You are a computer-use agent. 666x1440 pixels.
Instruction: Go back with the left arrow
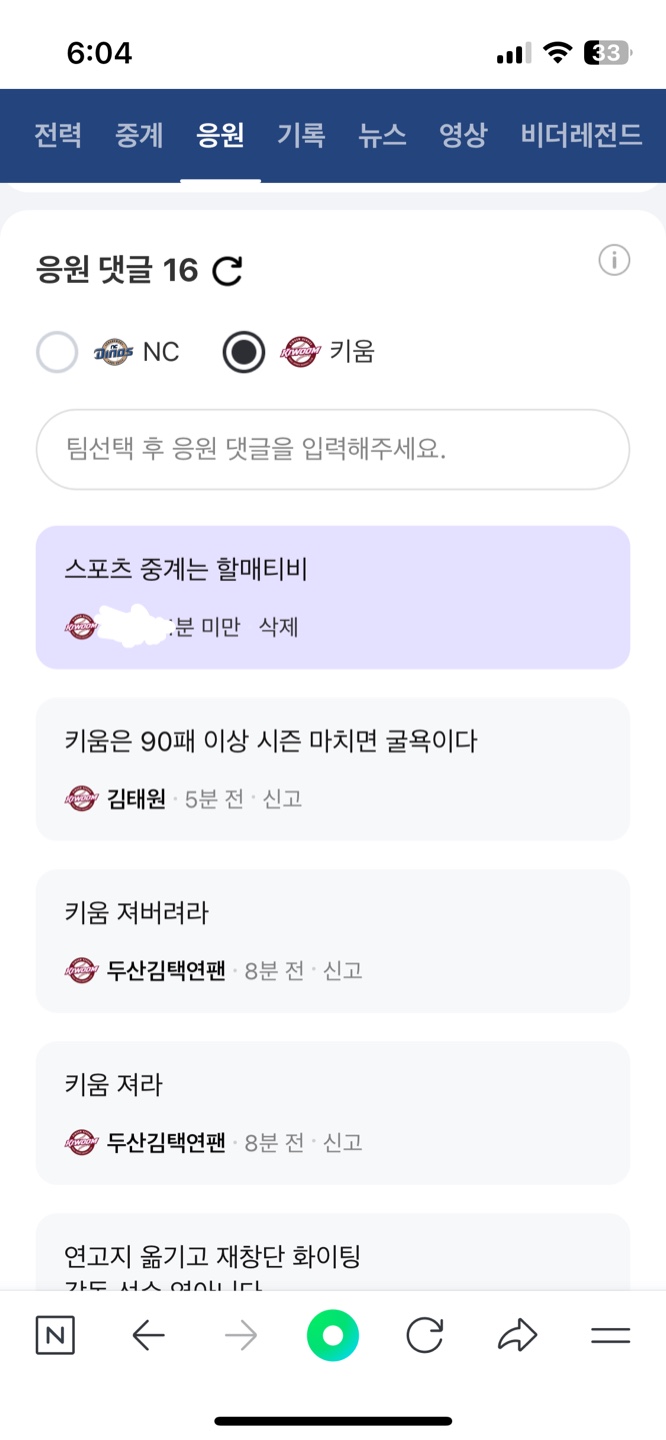point(148,1336)
